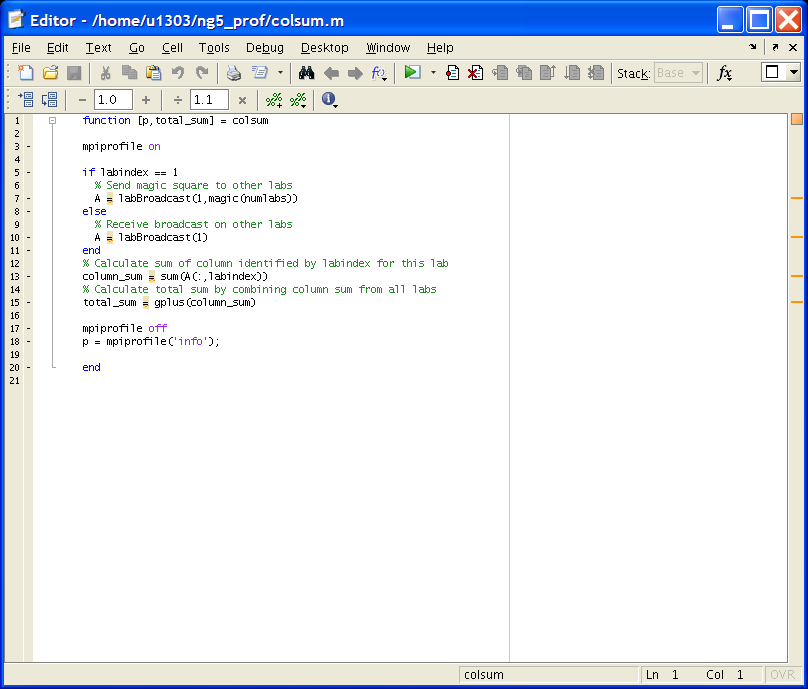The image size is (808, 689).
Task: Open the cell mode info icon
Action: tap(329, 99)
